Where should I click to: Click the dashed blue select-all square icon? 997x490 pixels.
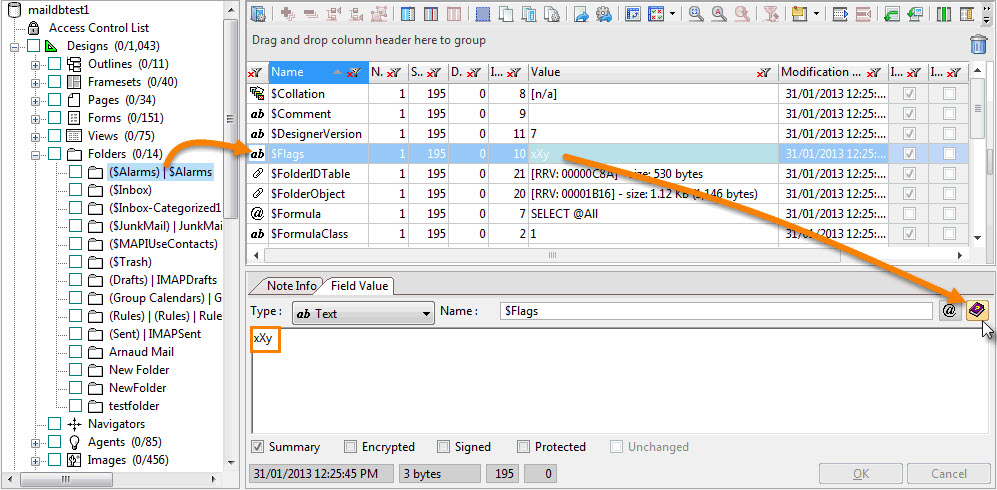tap(484, 14)
